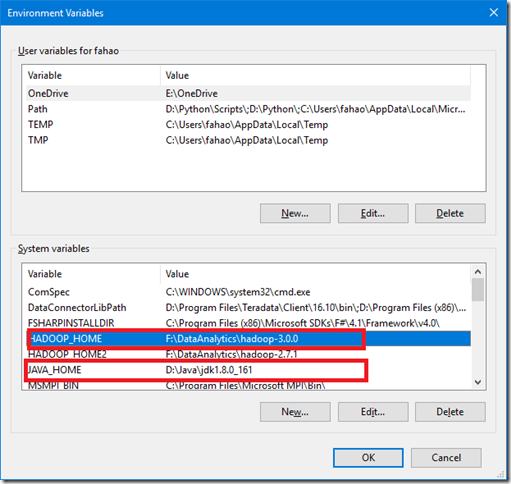Select the OneDrive user variable row
Viewport: 511px width, 484px height.
248,93
